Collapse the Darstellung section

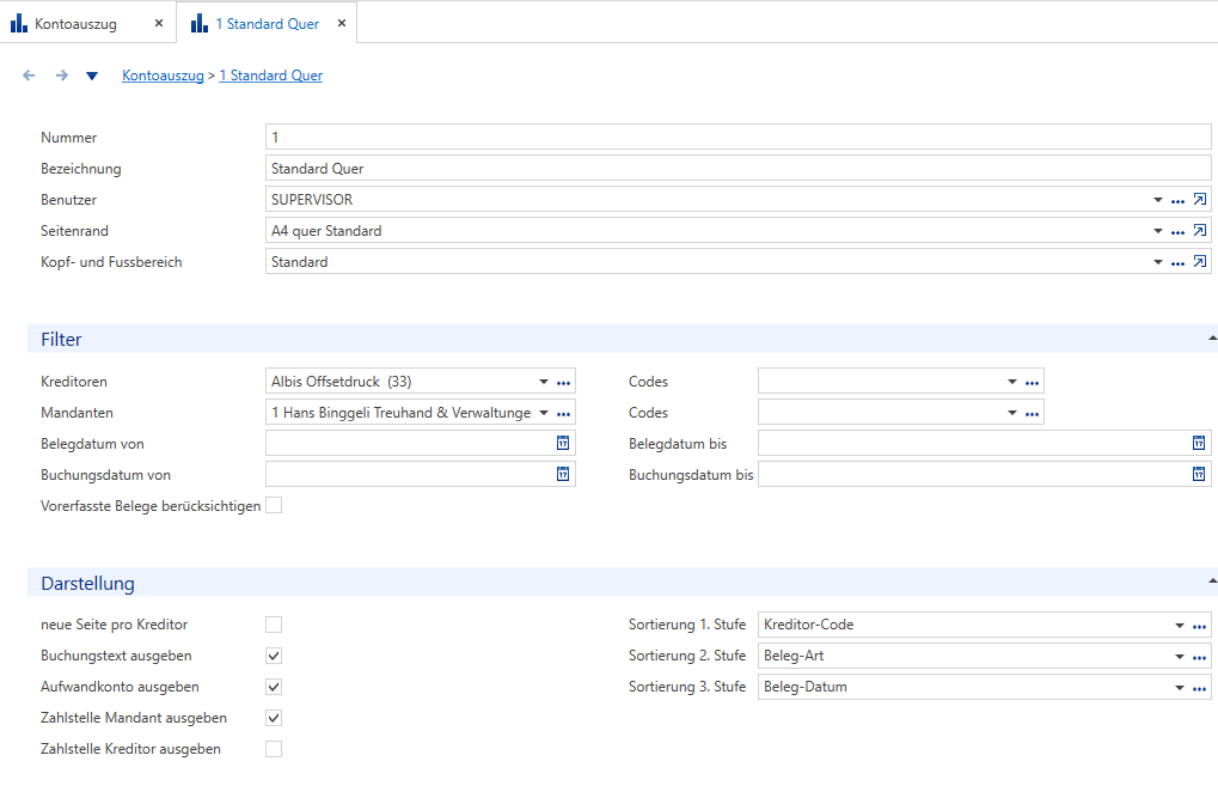tap(1212, 580)
